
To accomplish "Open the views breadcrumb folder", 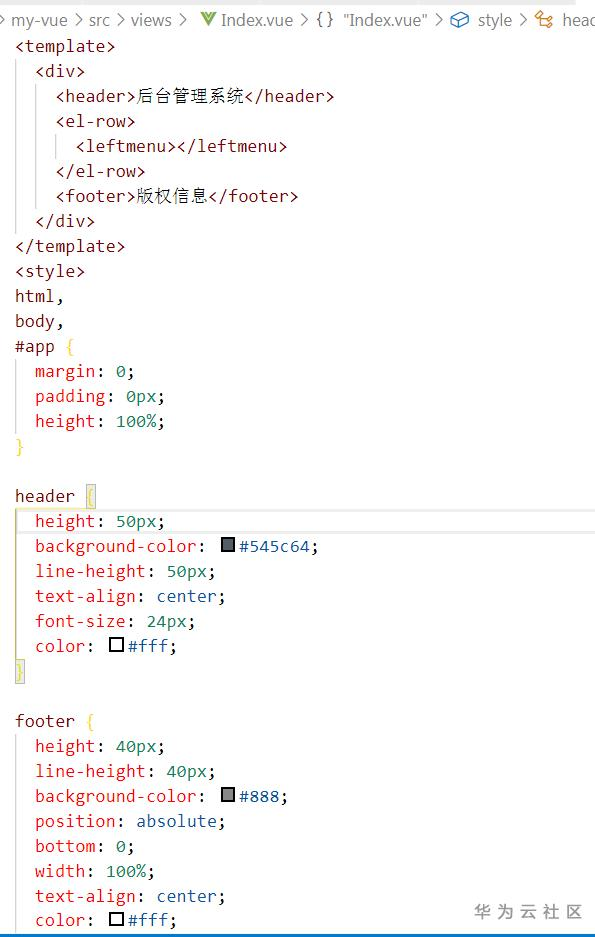I will pyautogui.click(x=151, y=20).
